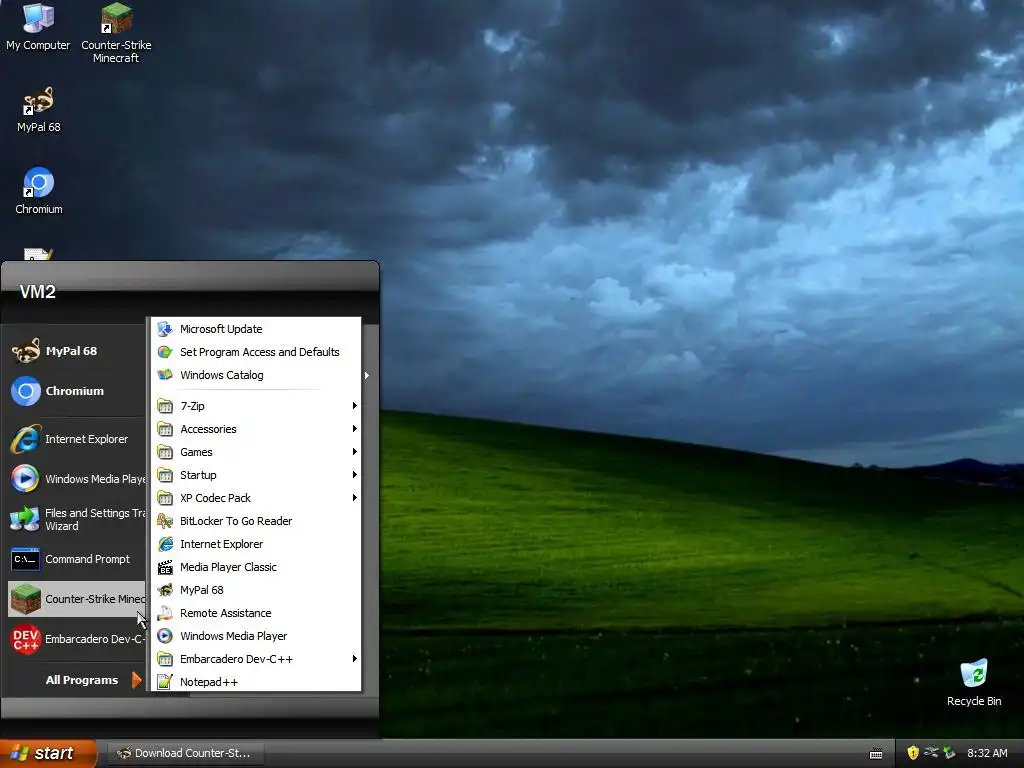This screenshot has width=1024, height=768.
Task: Open the XP Codec Pack folder
Action: tap(256, 498)
